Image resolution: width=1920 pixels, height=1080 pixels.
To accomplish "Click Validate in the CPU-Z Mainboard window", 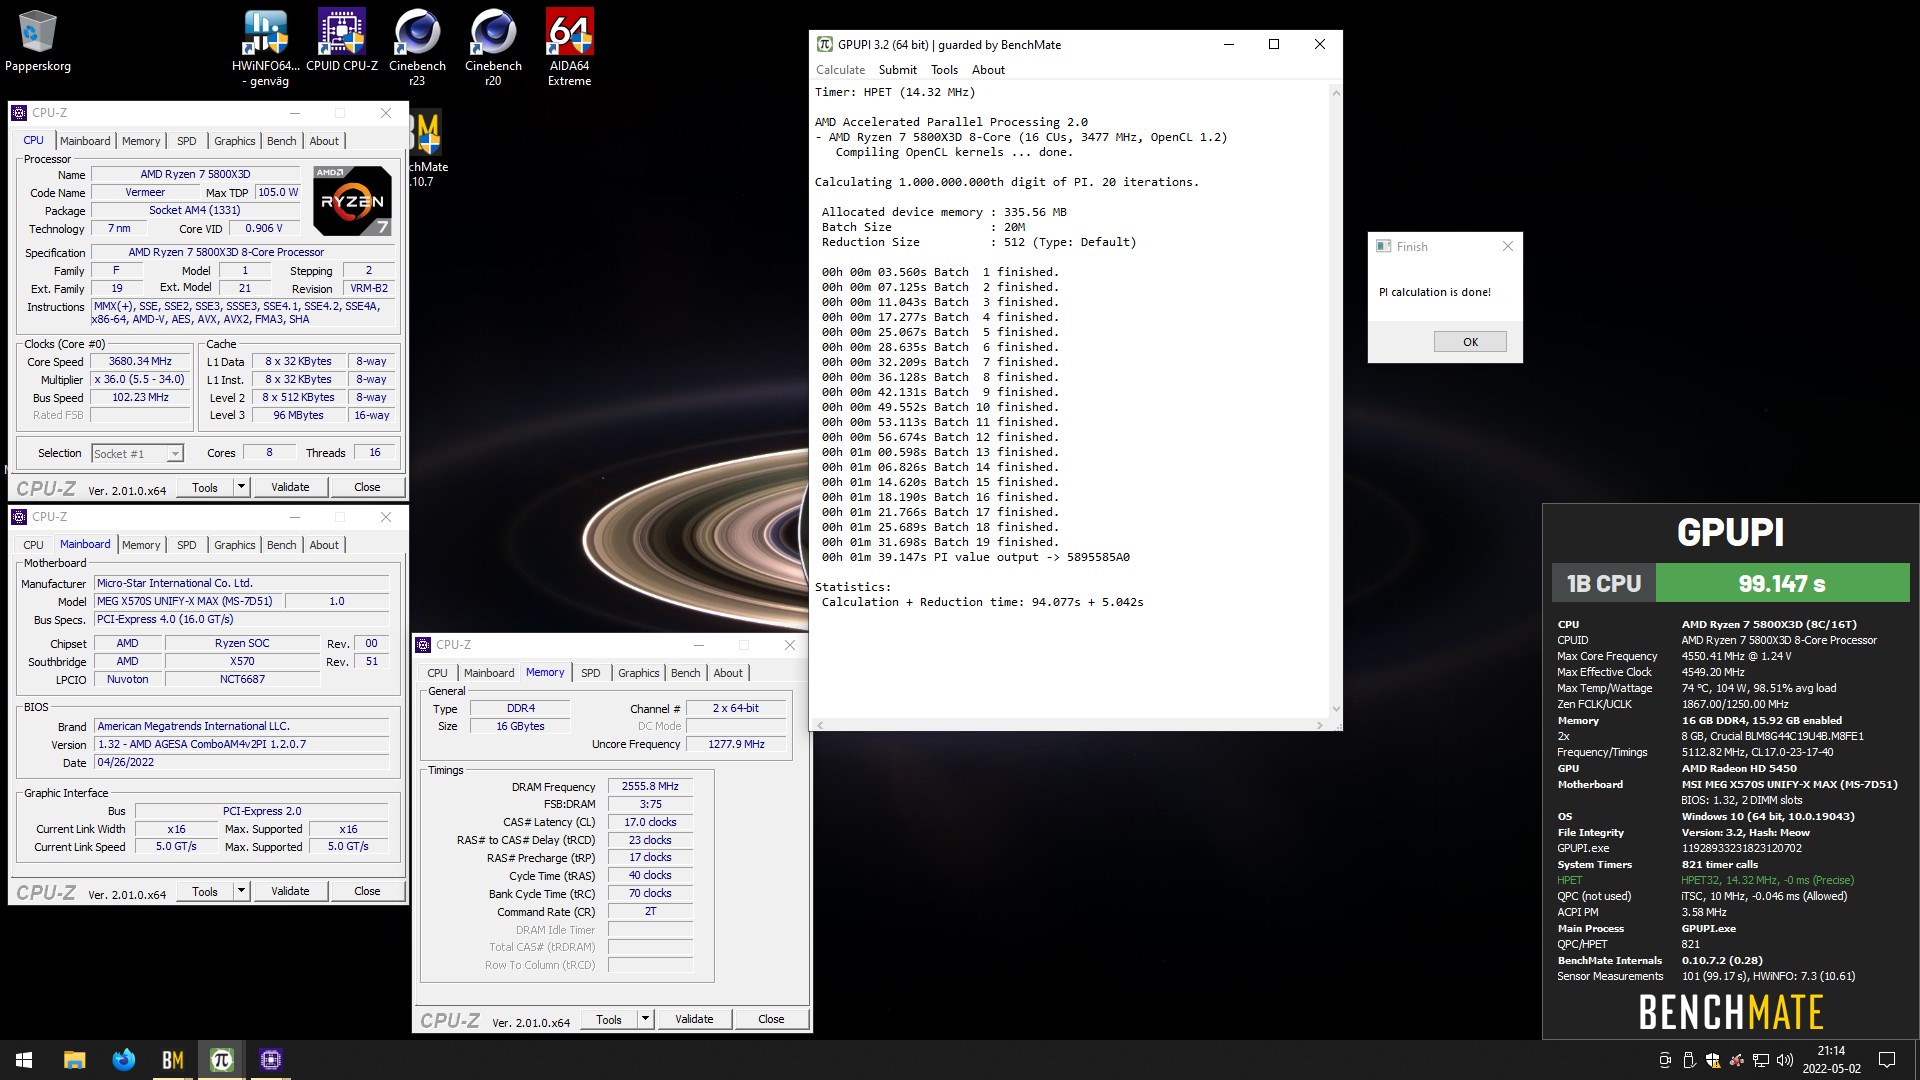I will [290, 891].
